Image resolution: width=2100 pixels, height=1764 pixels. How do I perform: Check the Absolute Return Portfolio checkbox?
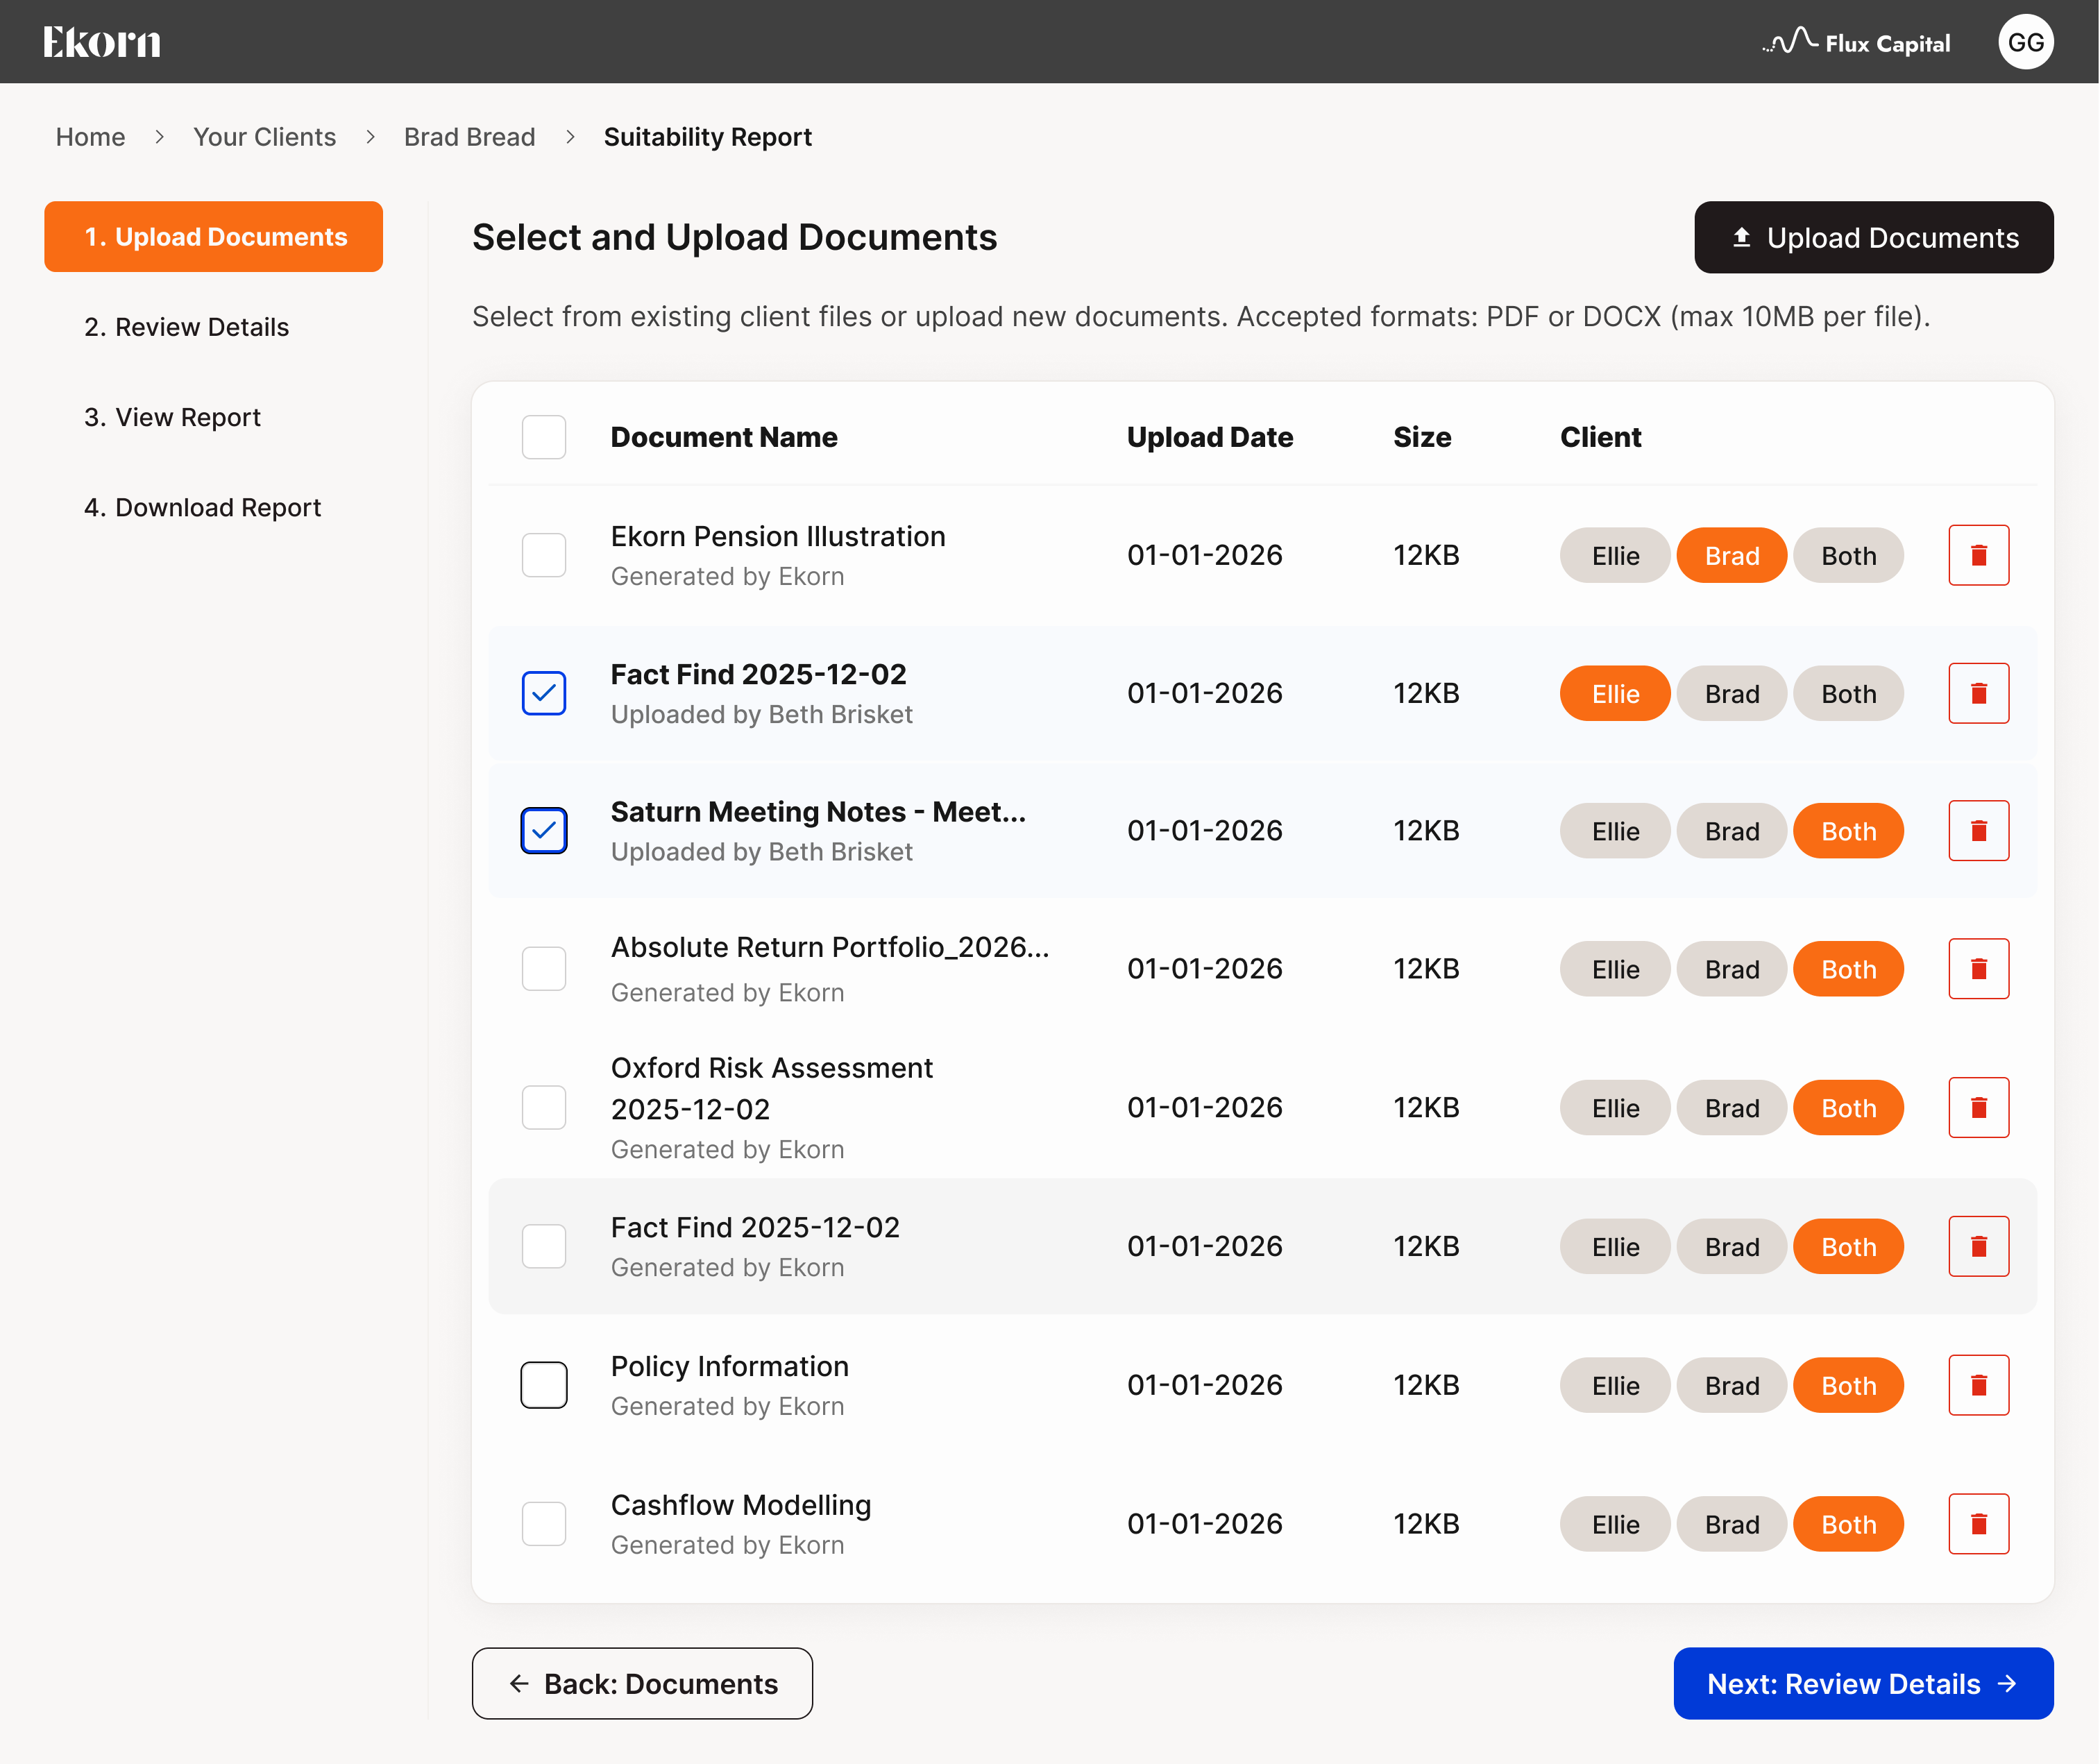pyautogui.click(x=544, y=969)
